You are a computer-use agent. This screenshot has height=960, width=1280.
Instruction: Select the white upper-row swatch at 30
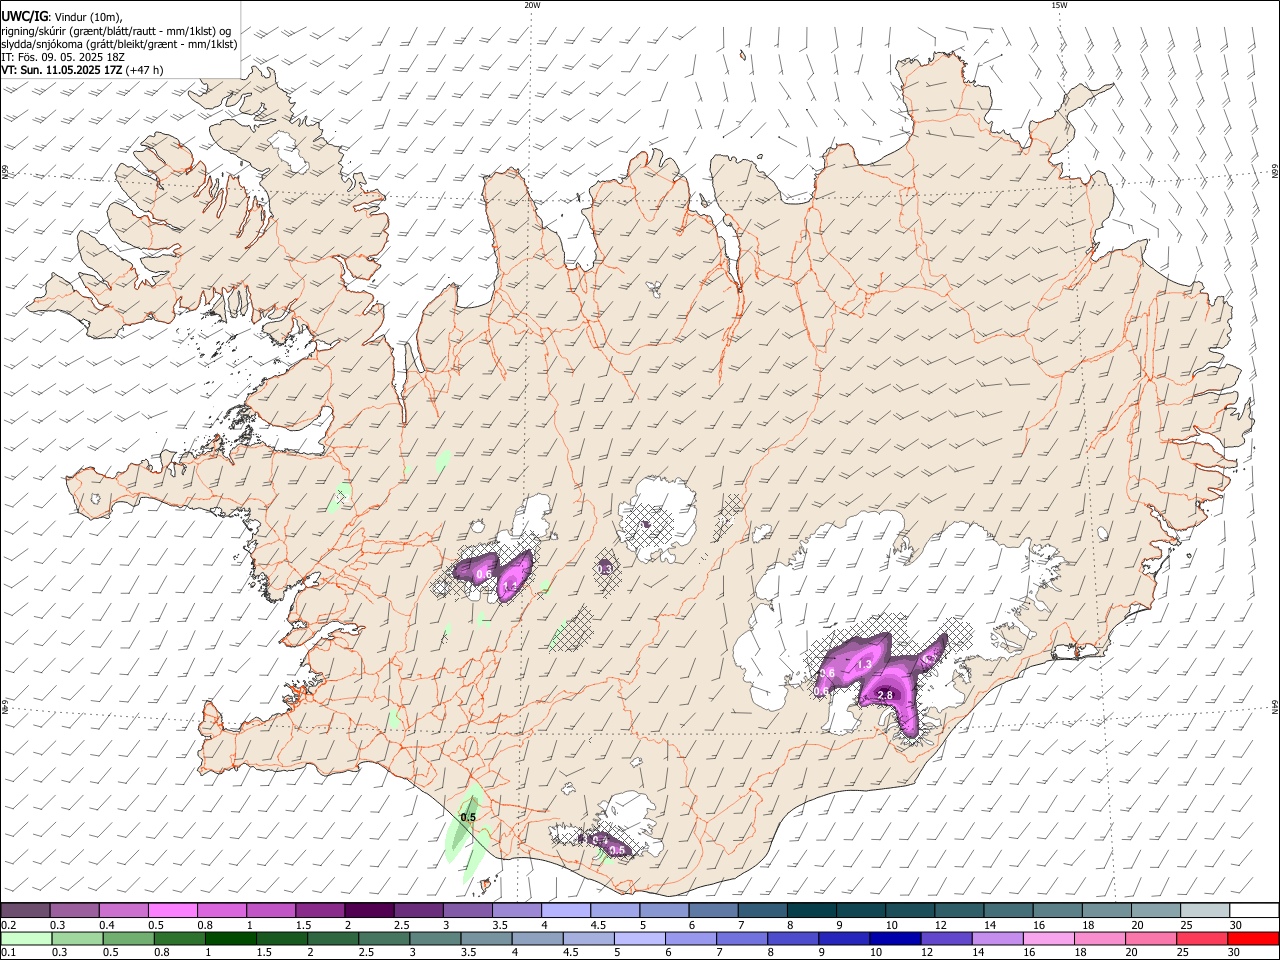[1253, 910]
